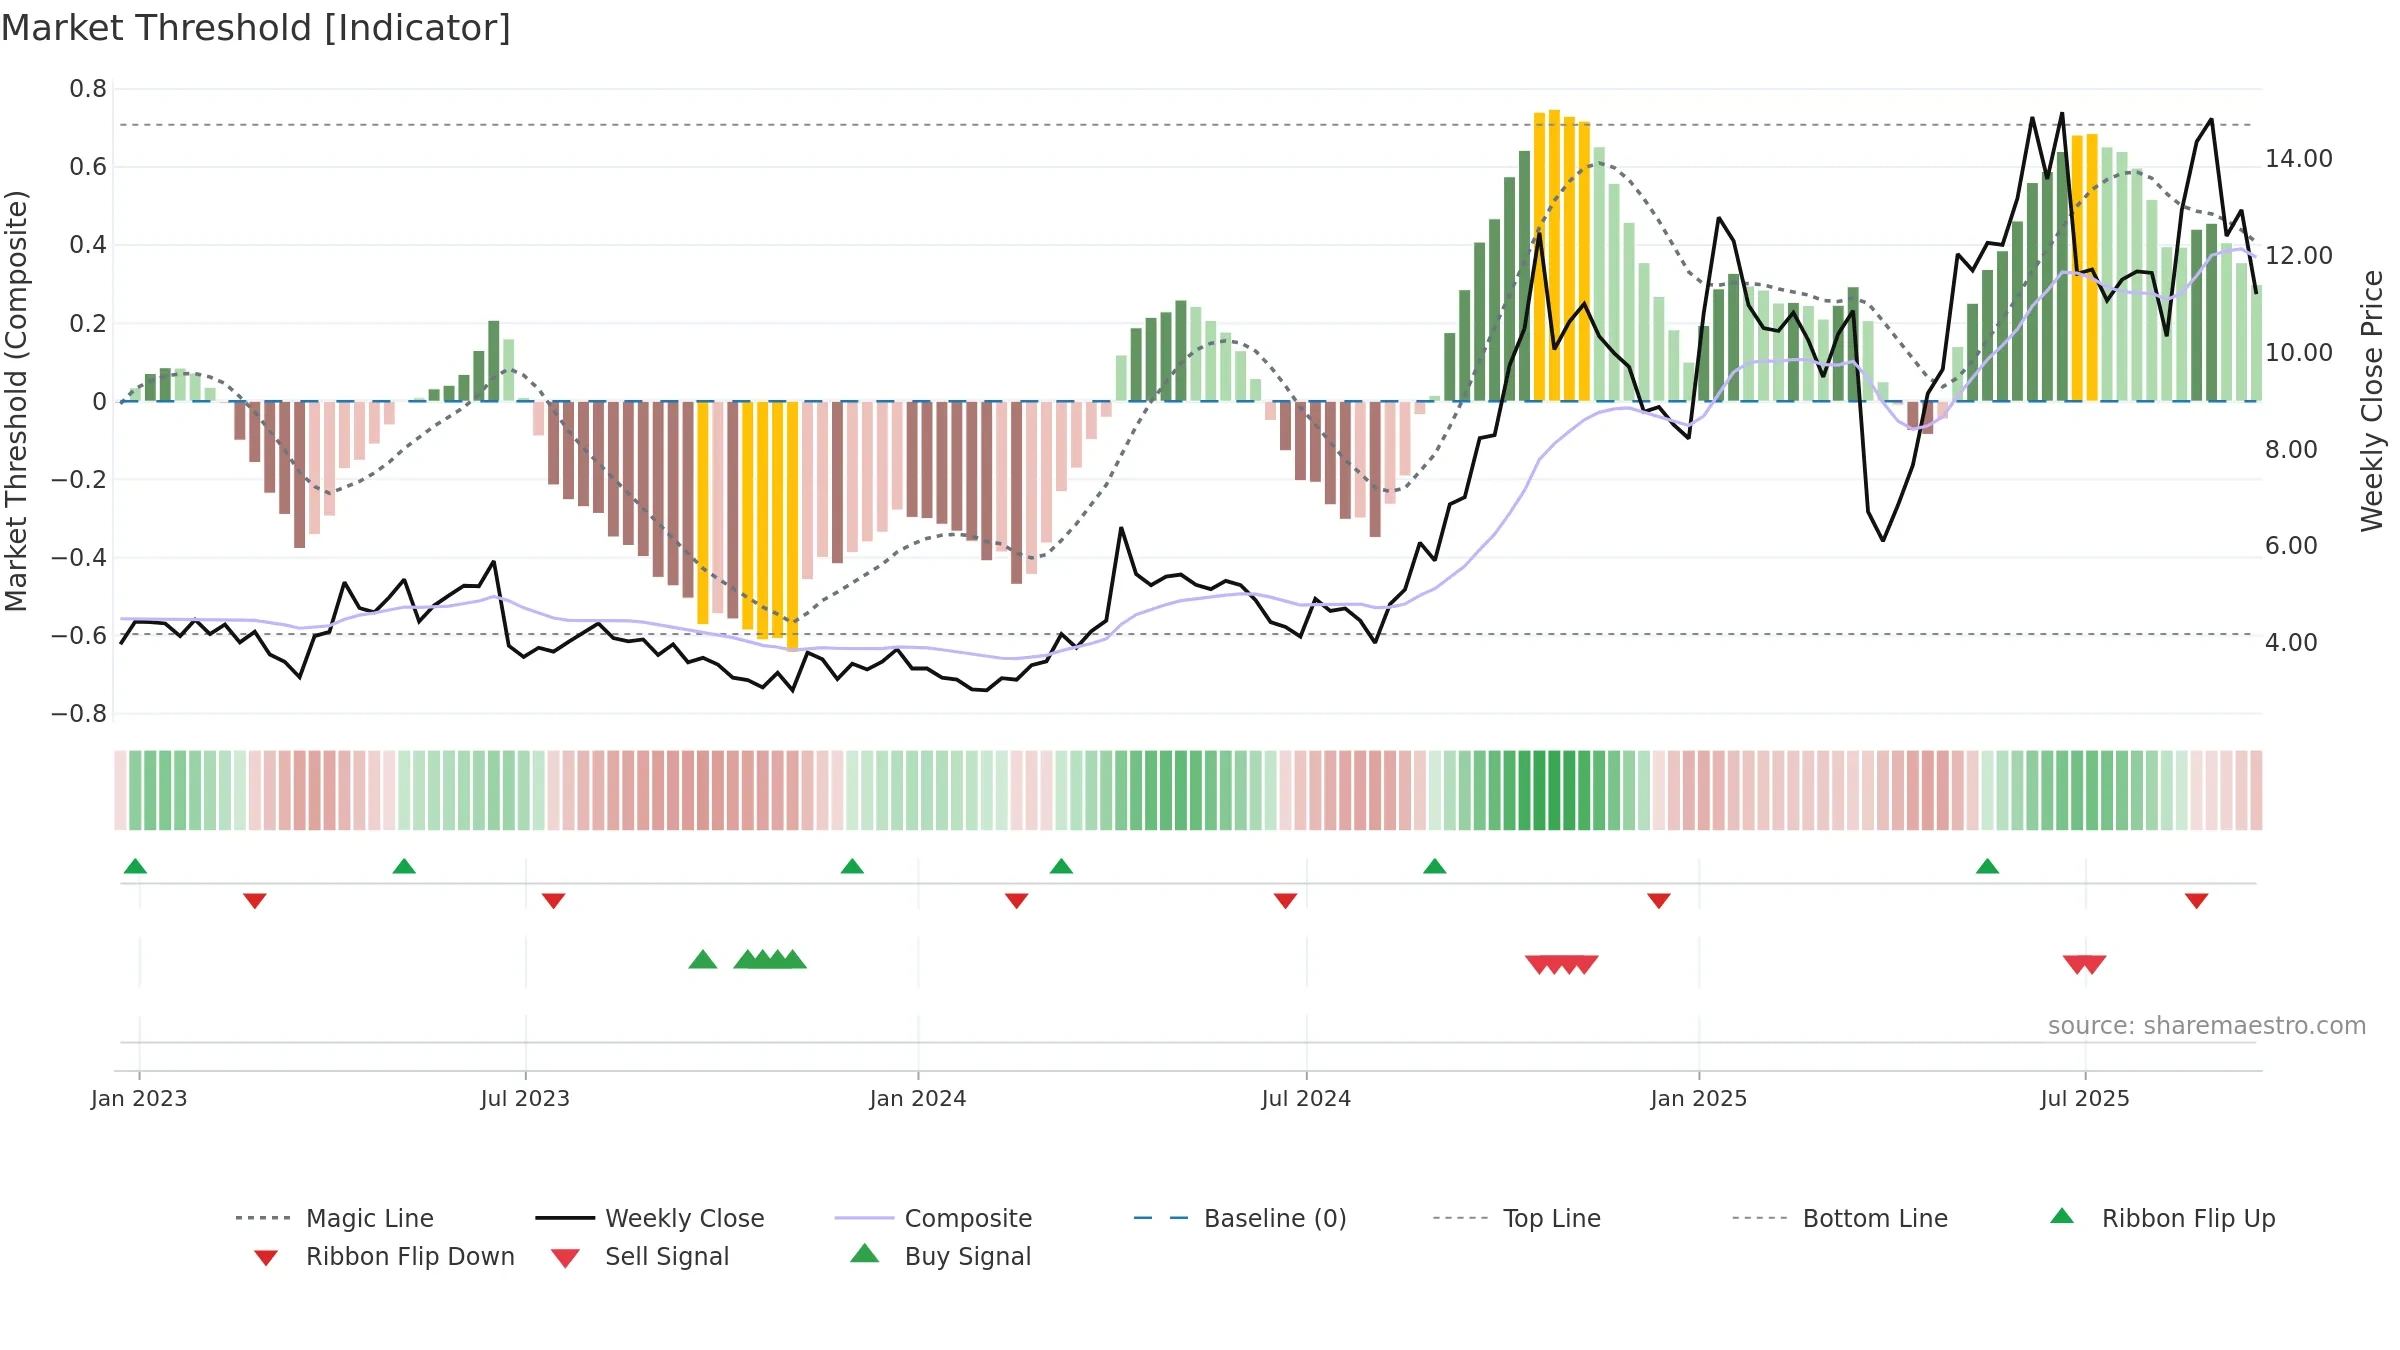Click the "Jul 2025" x-axis label
Viewport: 2400px width, 1350px height.
(x=2085, y=1098)
